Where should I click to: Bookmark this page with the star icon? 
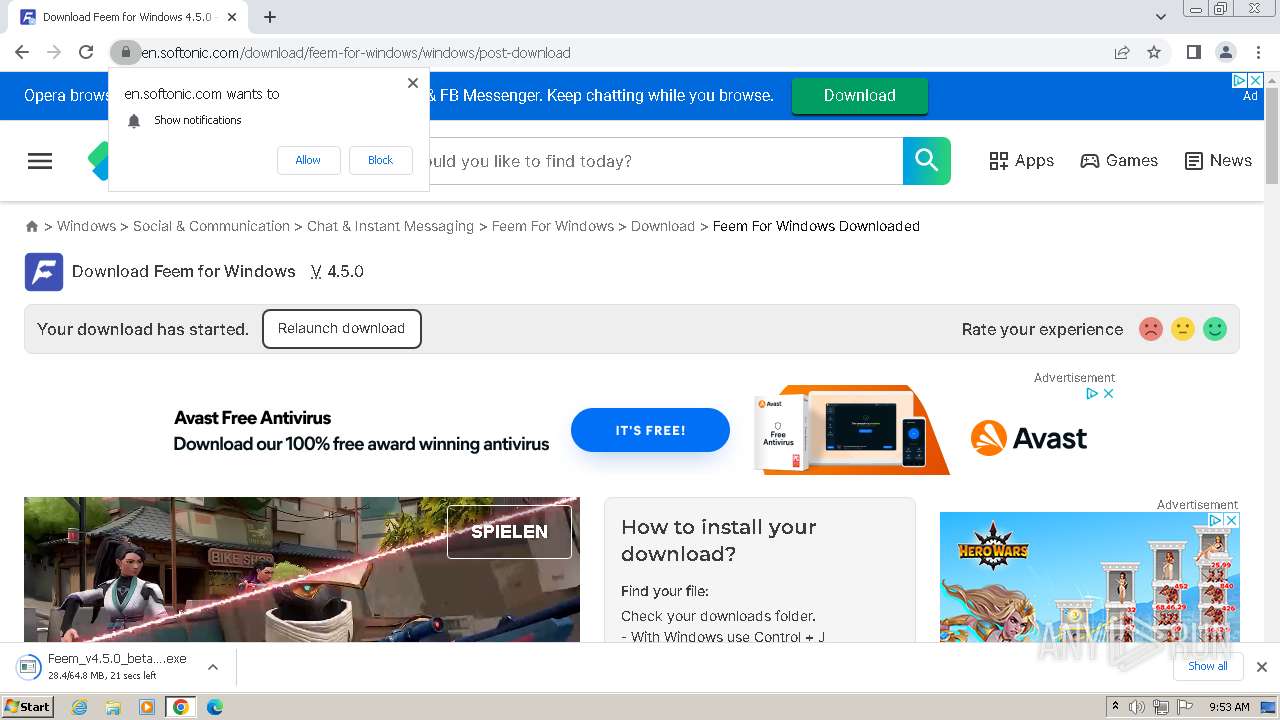tap(1154, 52)
